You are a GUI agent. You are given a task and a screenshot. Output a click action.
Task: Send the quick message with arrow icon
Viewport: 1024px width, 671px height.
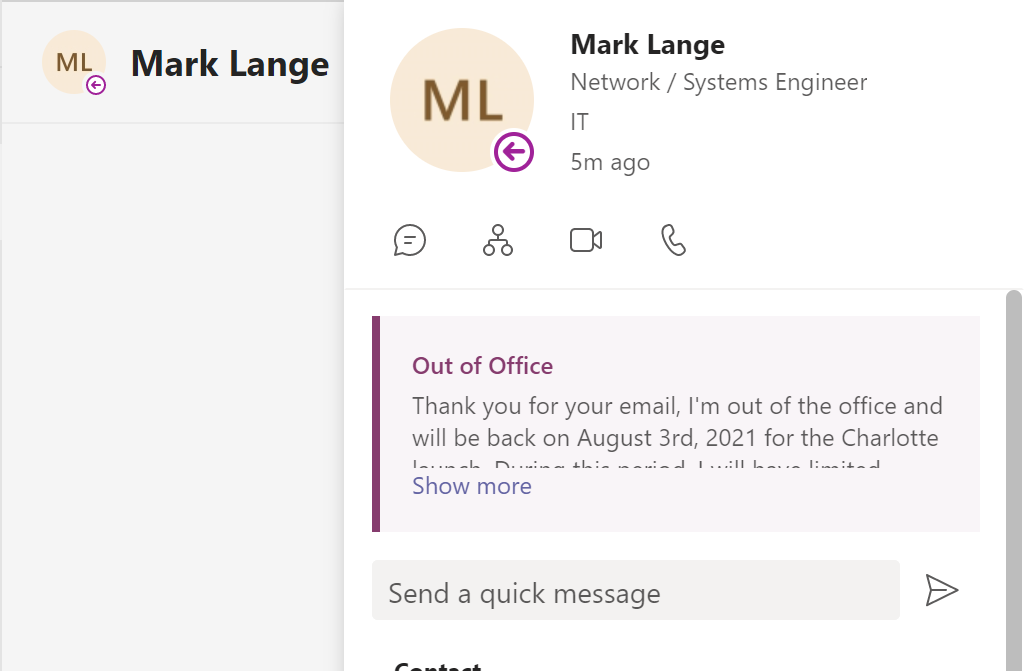pos(942,590)
